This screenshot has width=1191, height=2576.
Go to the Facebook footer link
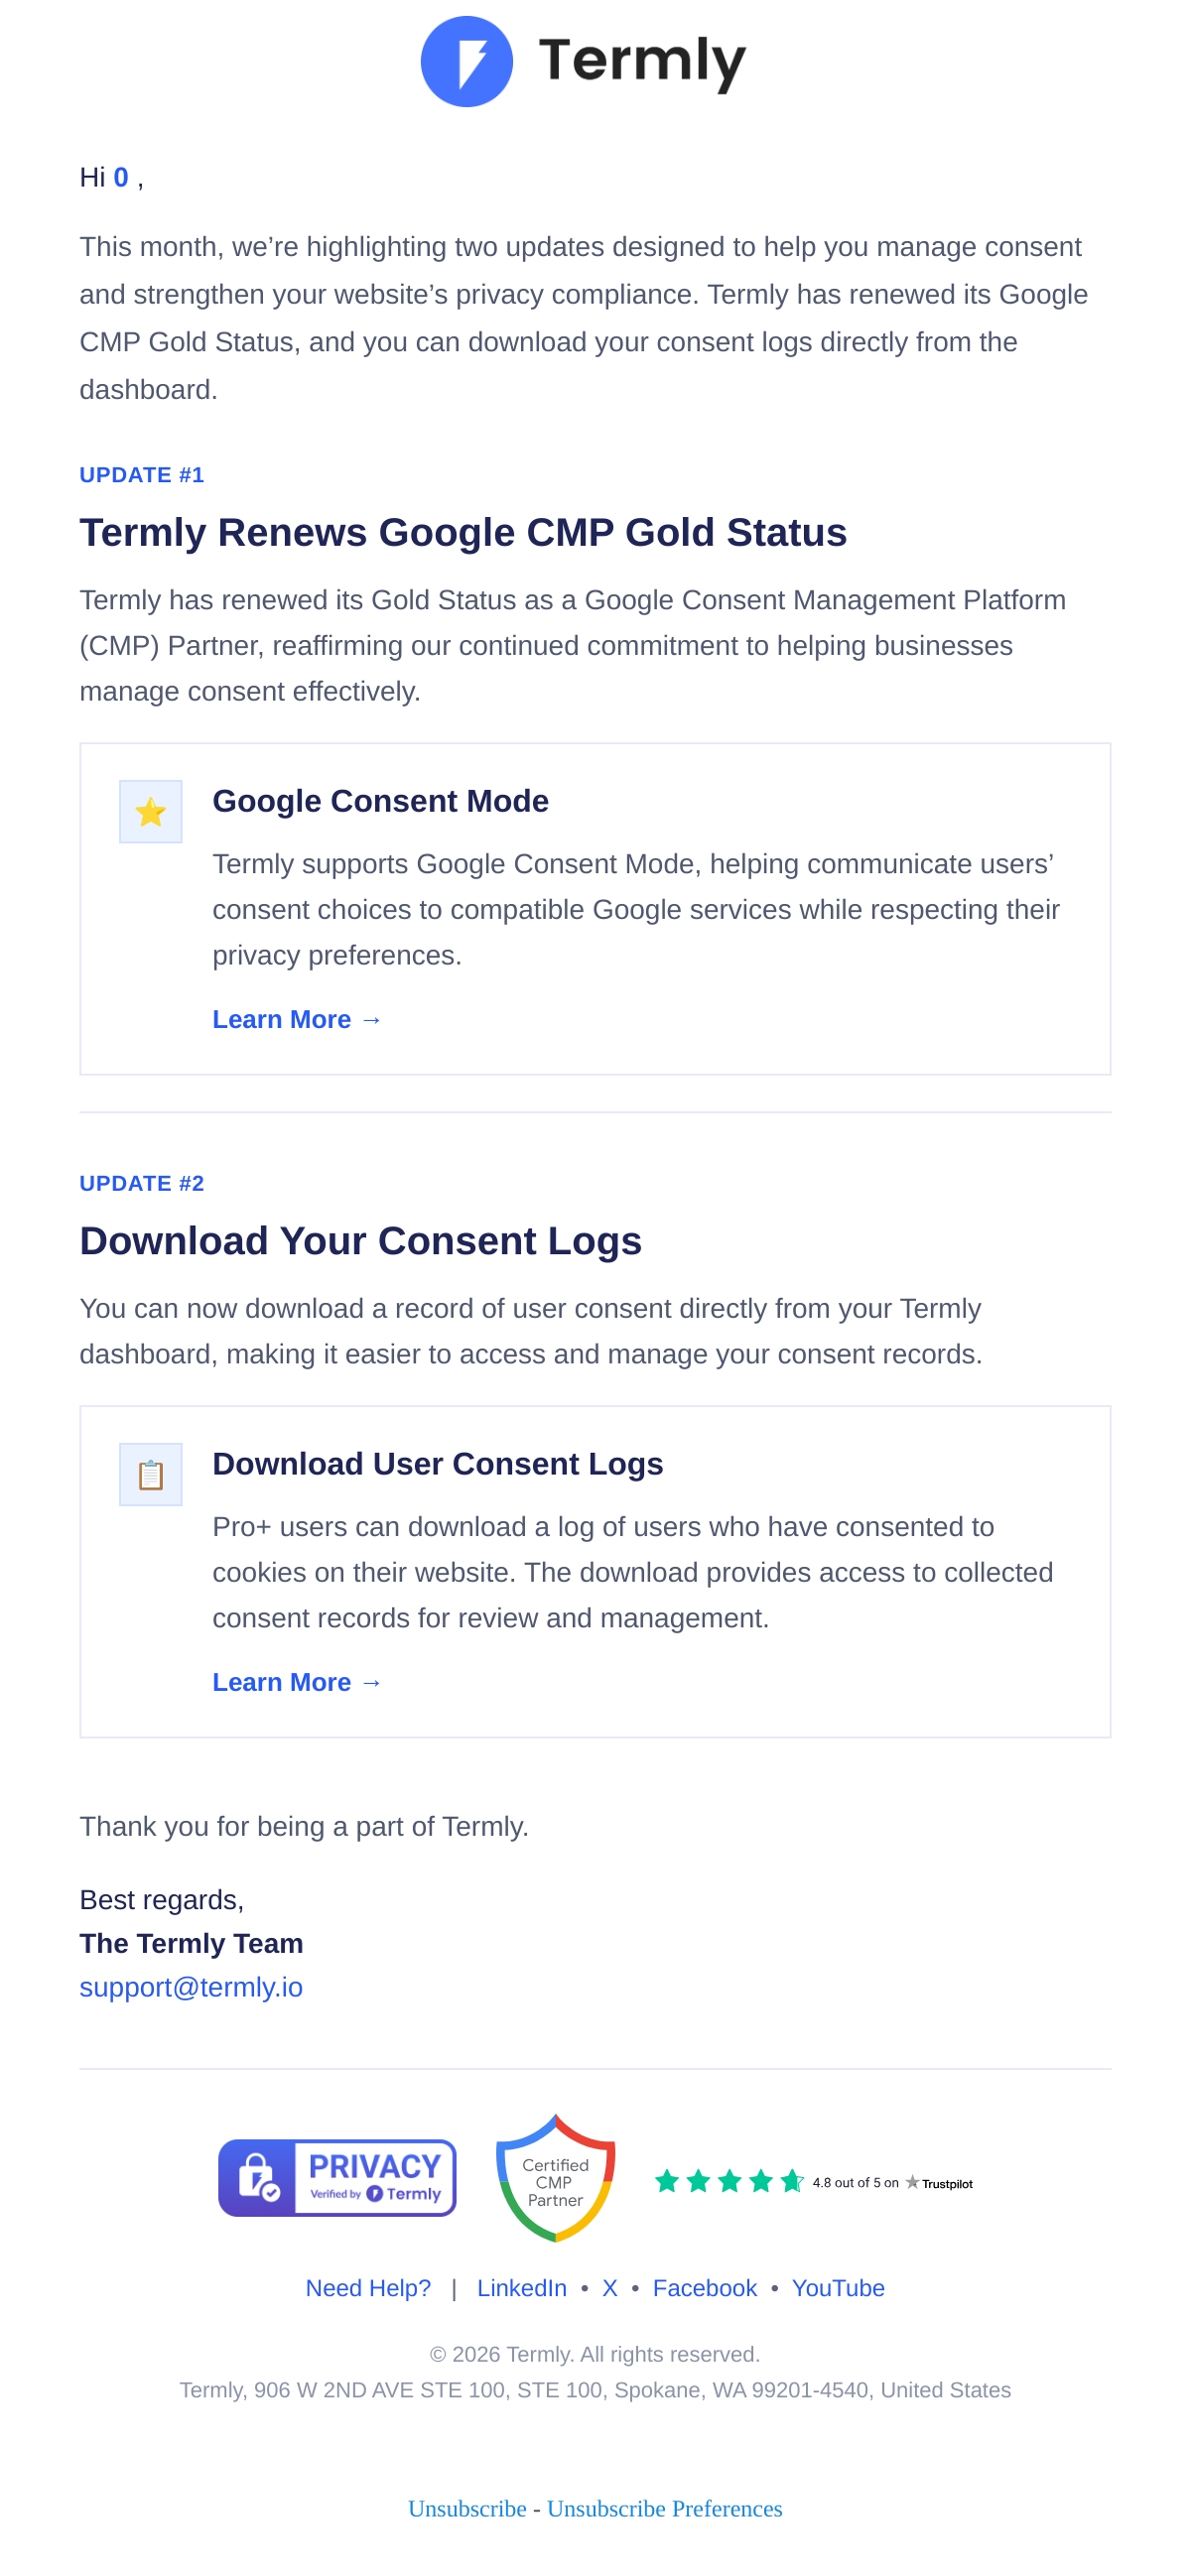tap(705, 2288)
